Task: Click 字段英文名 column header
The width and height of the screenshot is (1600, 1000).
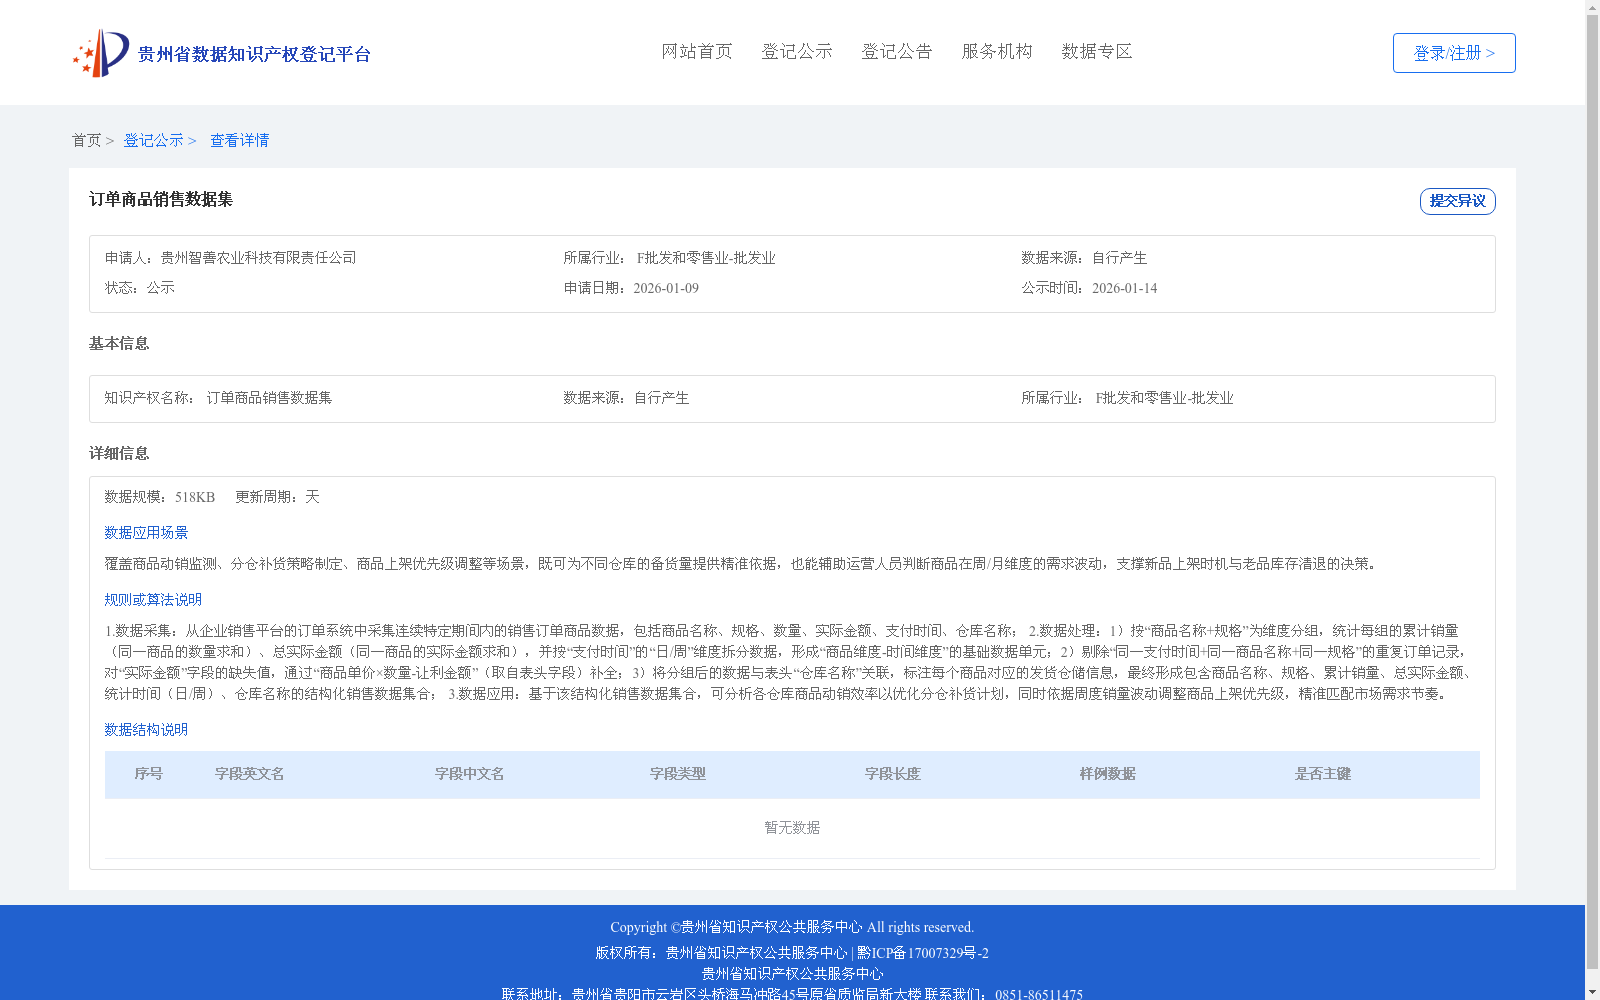Action: click(250, 774)
